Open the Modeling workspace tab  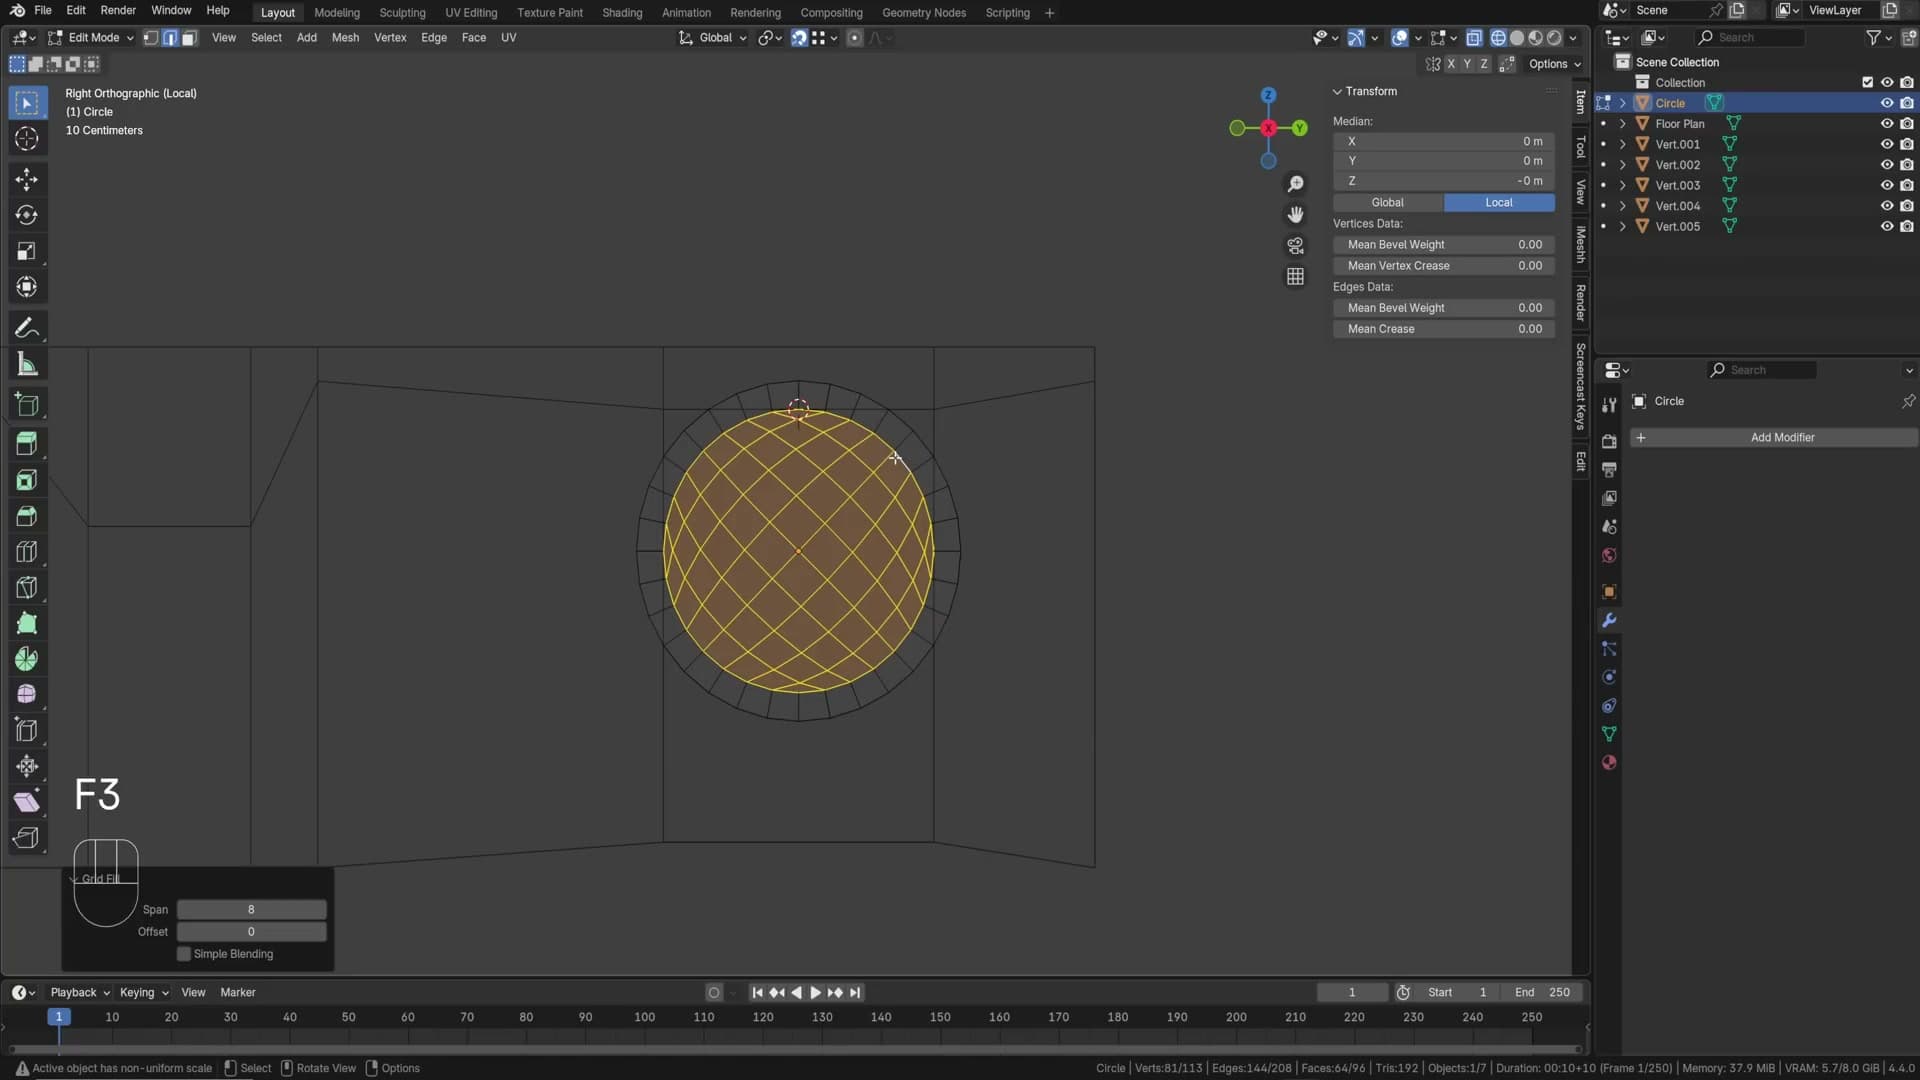pos(337,13)
